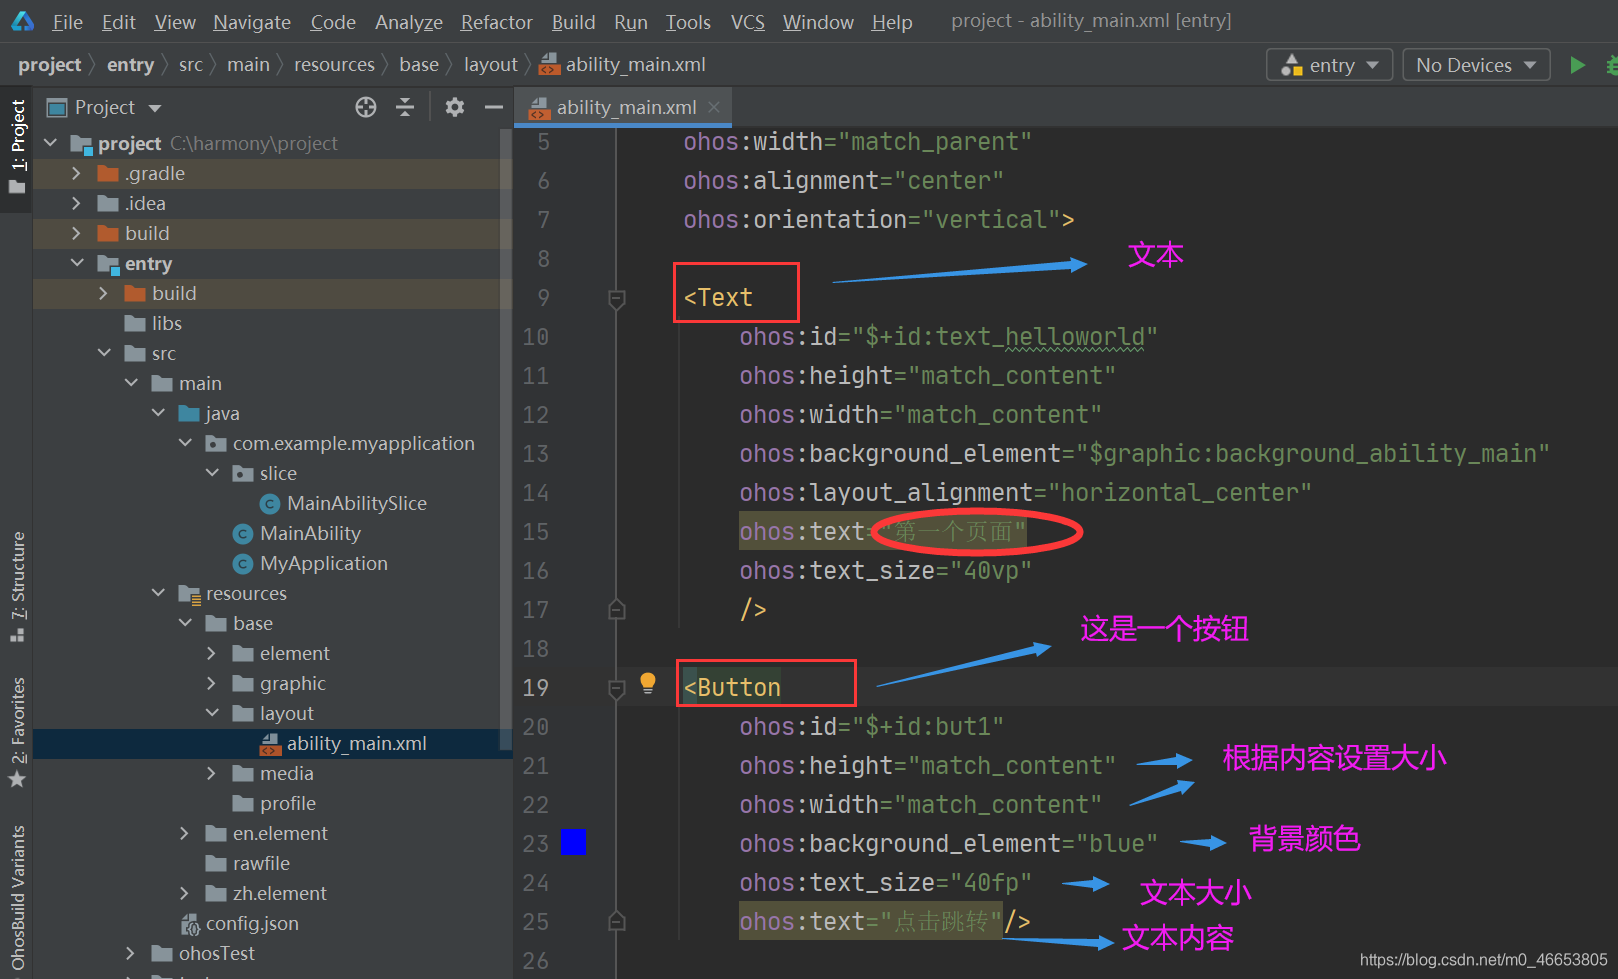Click fold marker at line 9
1618x979 pixels.
coord(617,298)
